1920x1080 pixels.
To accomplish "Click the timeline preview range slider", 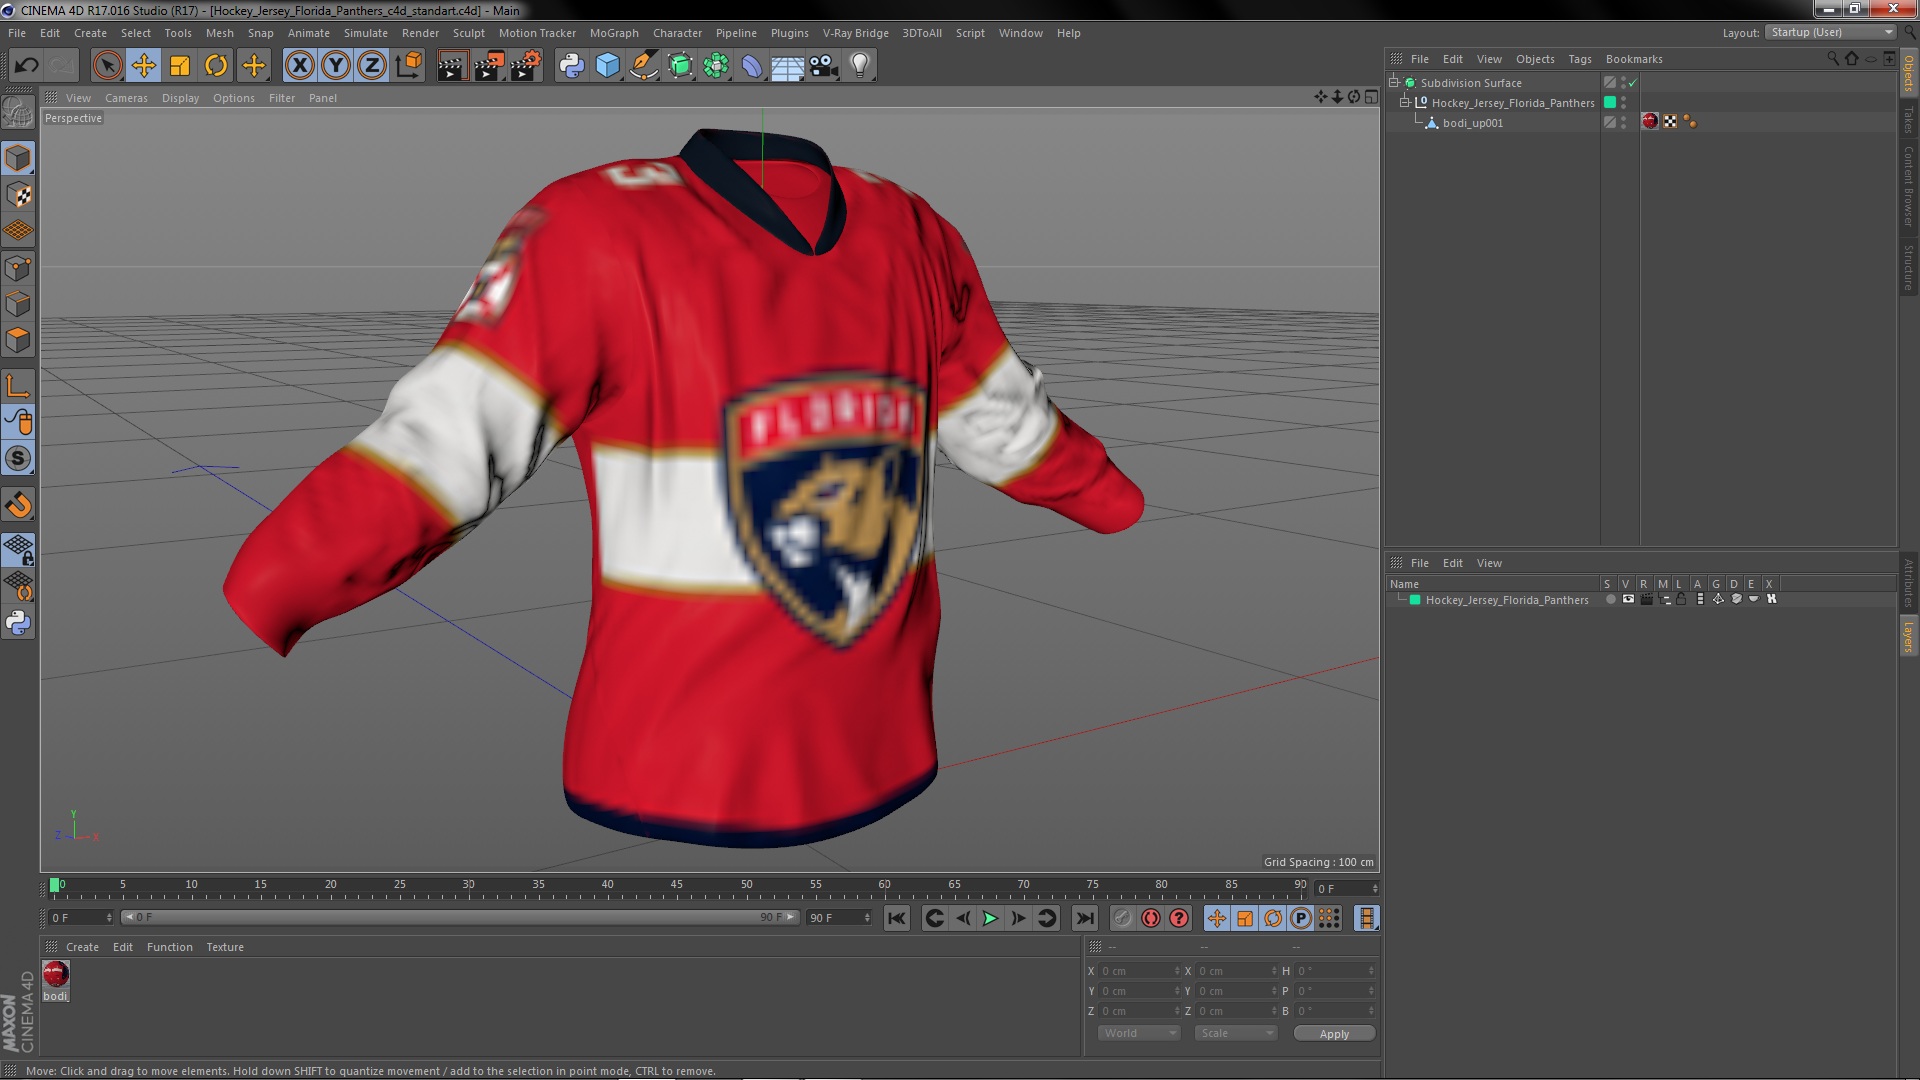I will pyautogui.click(x=460, y=917).
